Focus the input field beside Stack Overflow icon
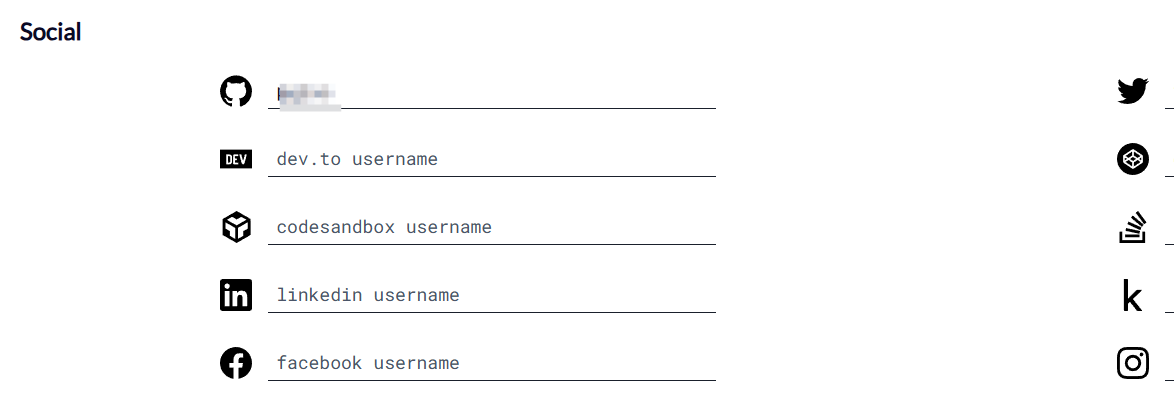The image size is (1174, 406). (1170, 229)
